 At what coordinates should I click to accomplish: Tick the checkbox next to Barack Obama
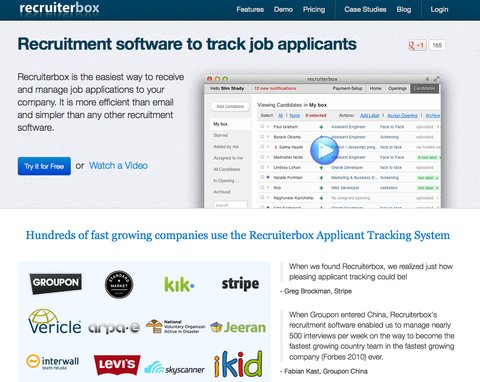pyautogui.click(x=262, y=136)
